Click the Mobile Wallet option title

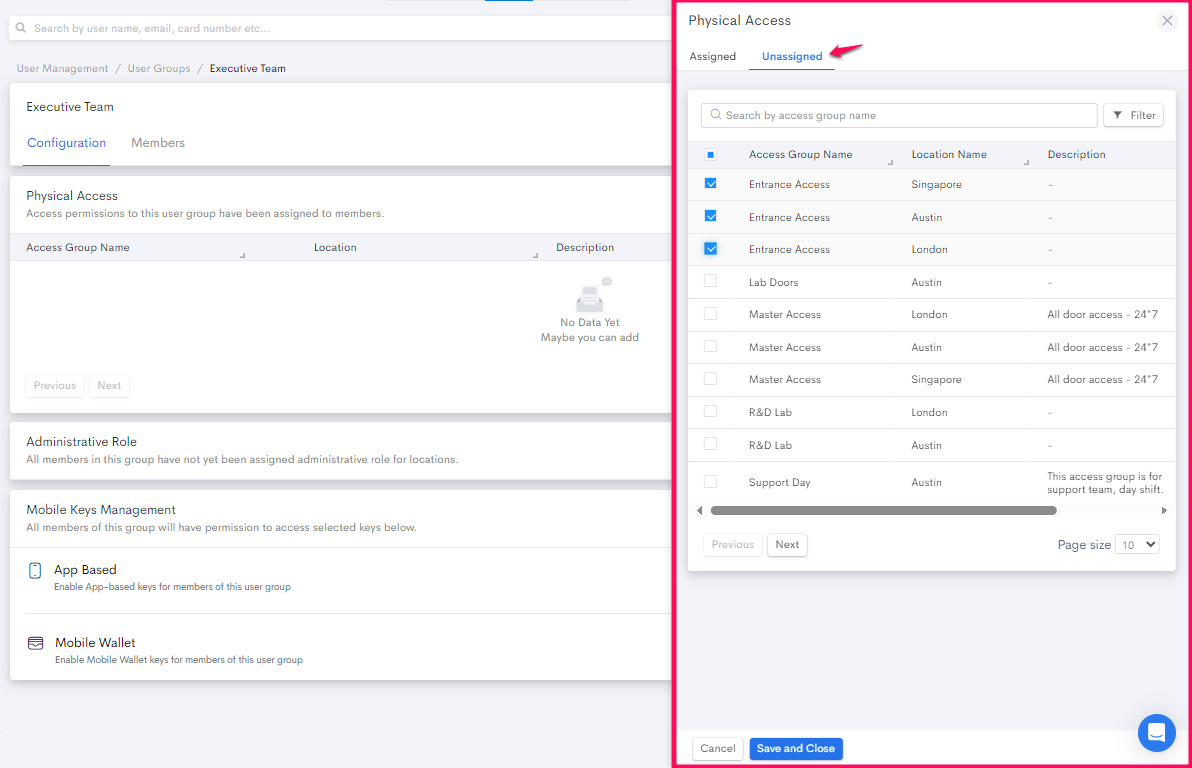[95, 643]
